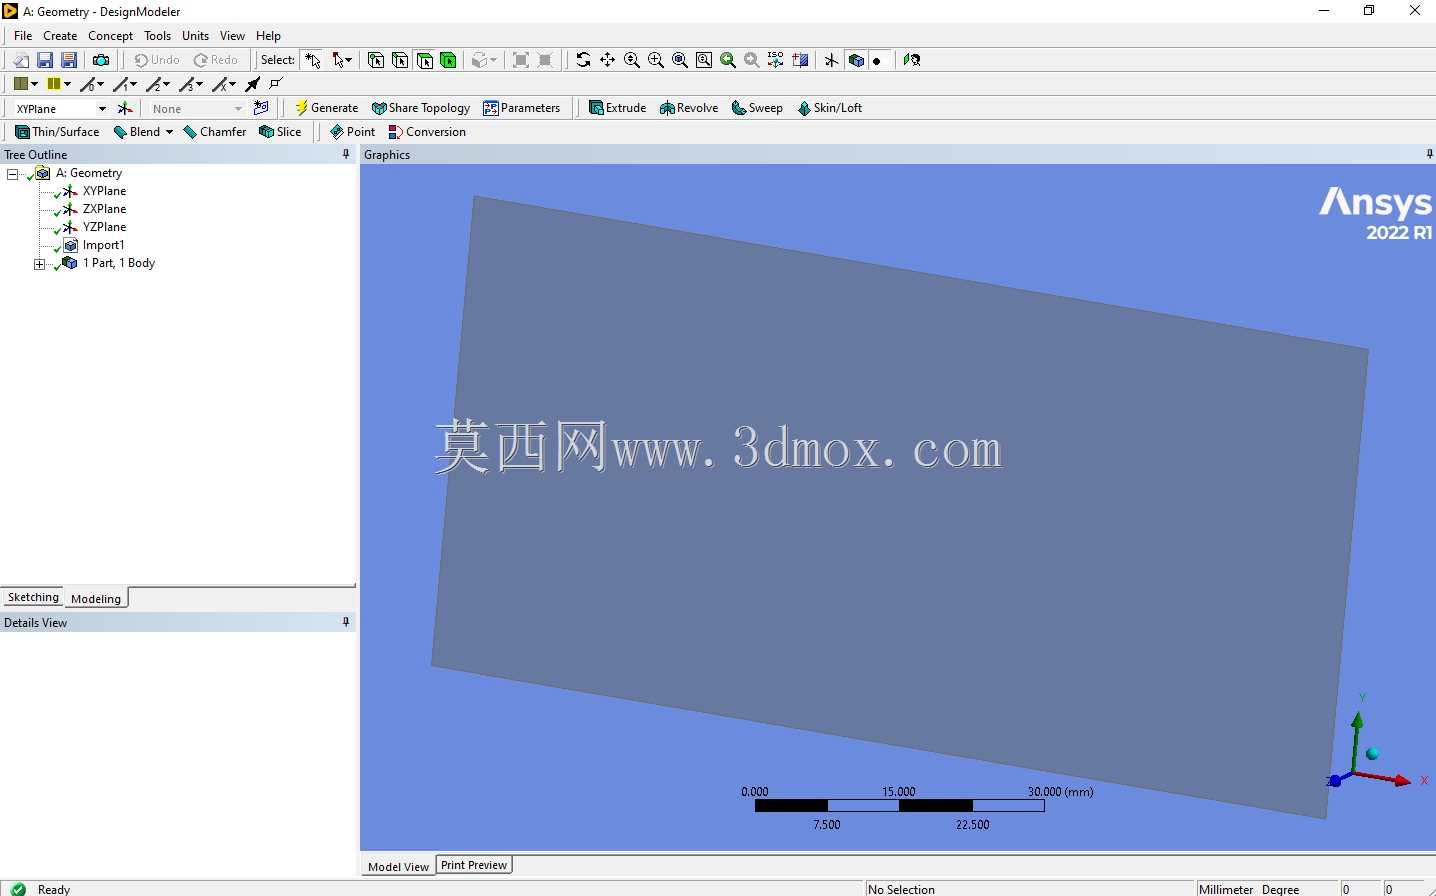The image size is (1436, 896).
Task: Open the Tools menu
Action: coord(157,36)
